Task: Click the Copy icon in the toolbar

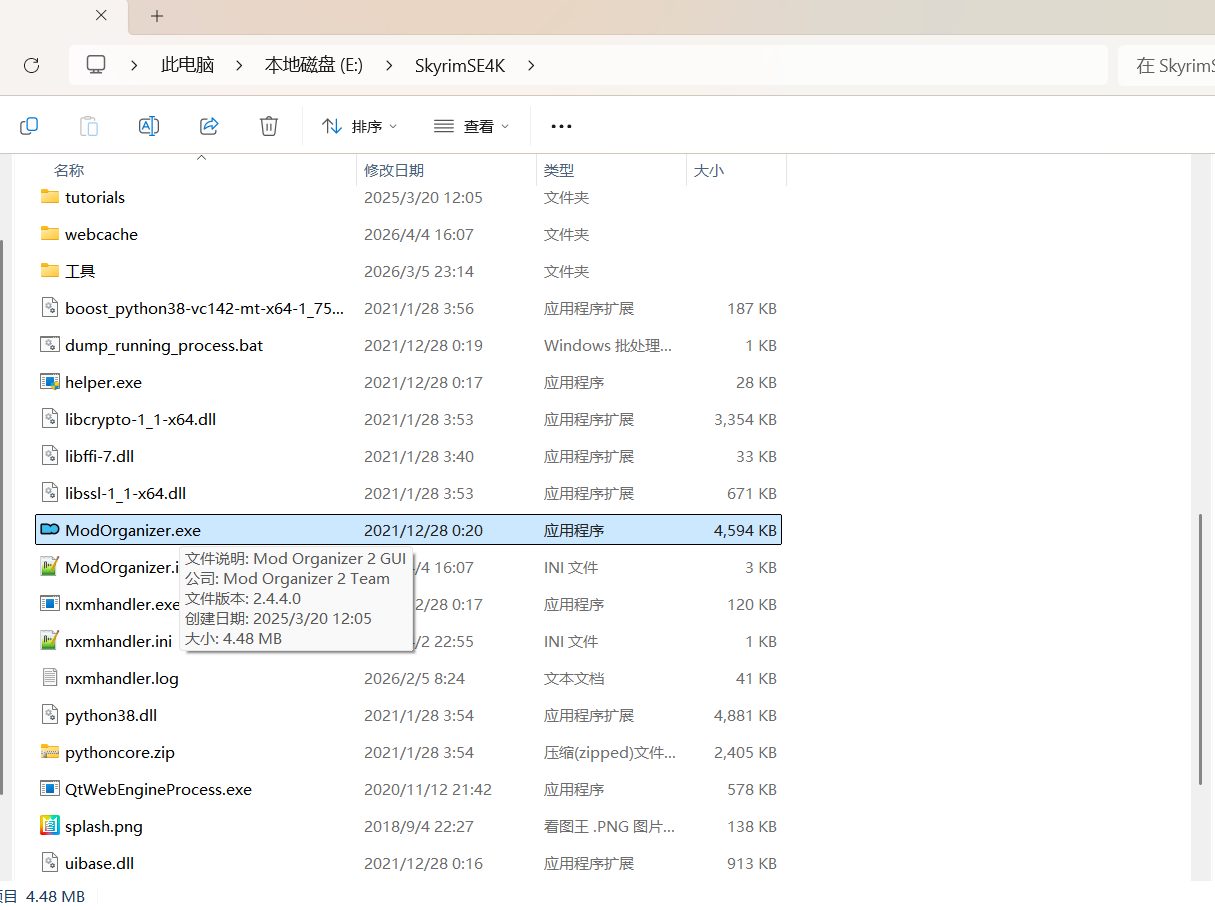Action: coord(29,125)
